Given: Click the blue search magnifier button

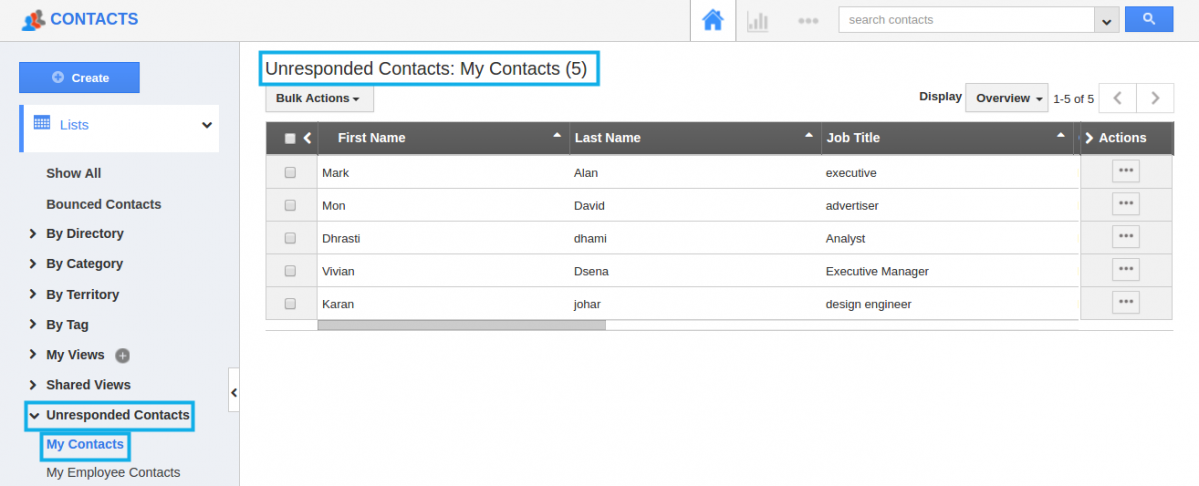Looking at the screenshot, I should coord(1149,19).
